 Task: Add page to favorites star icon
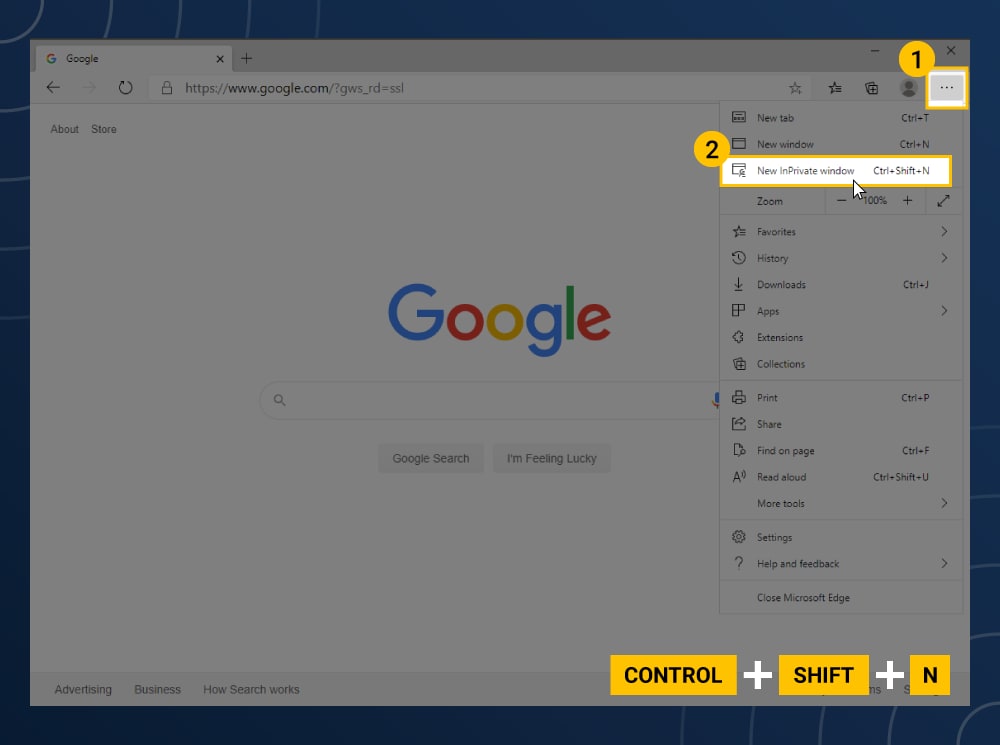795,88
